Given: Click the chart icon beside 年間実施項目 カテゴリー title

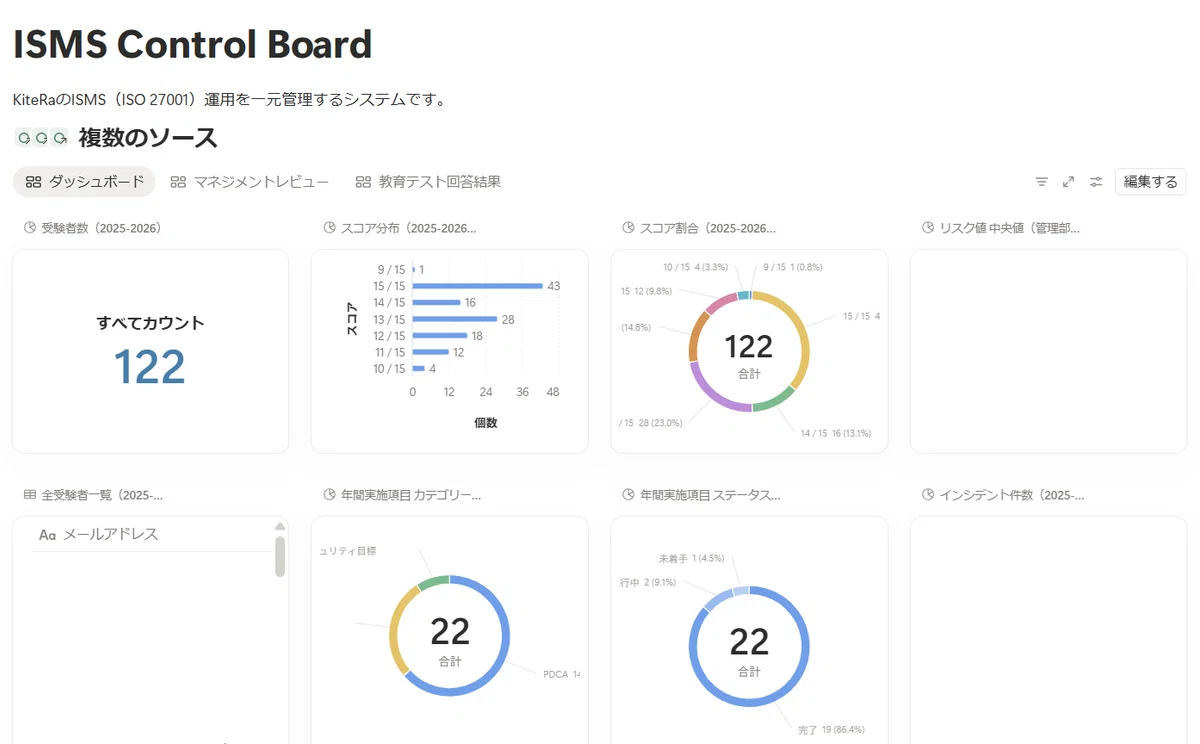Looking at the screenshot, I should 329,495.
